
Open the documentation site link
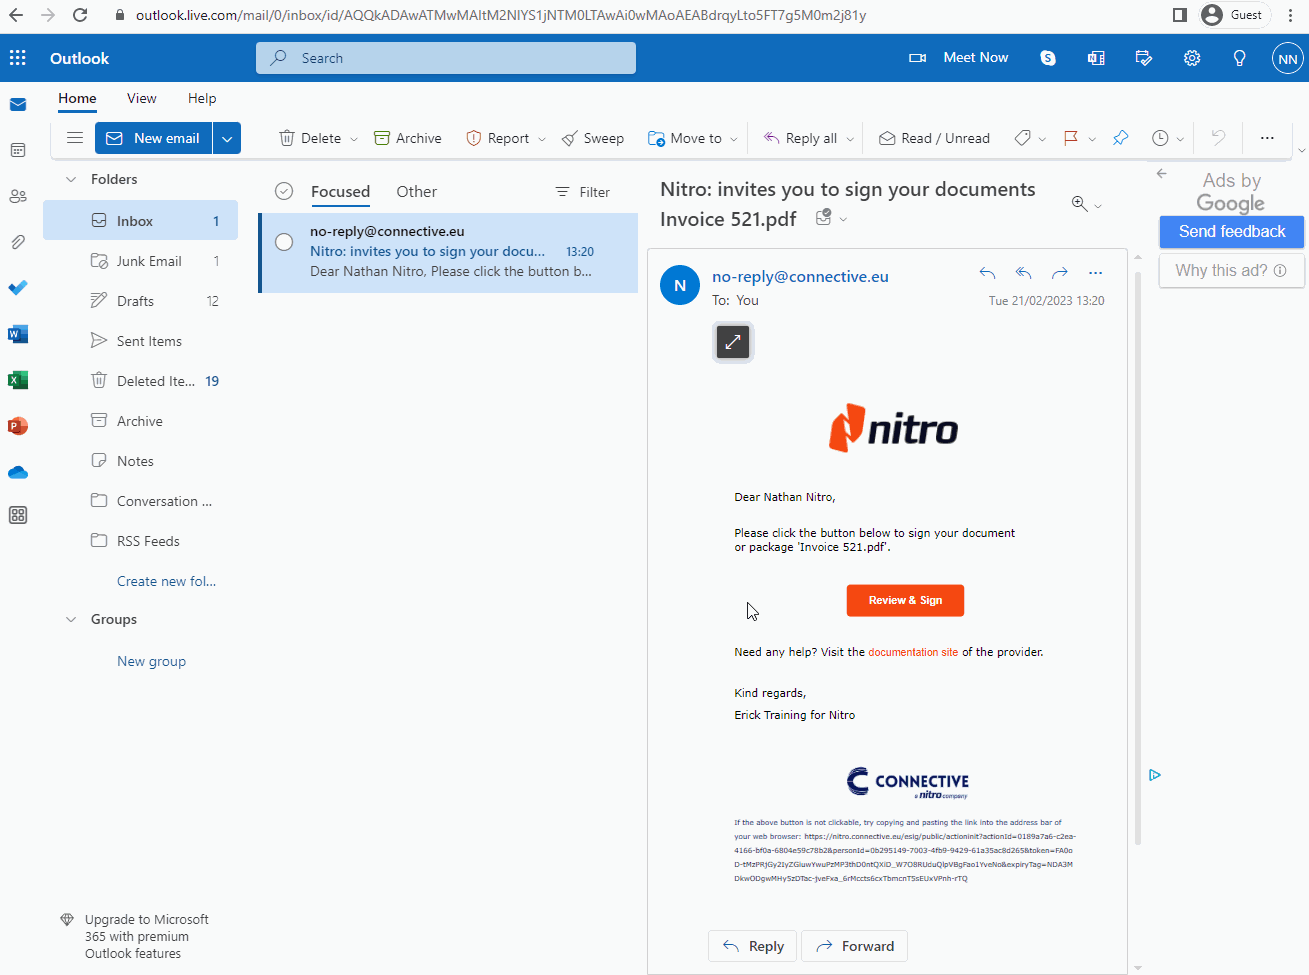(x=912, y=652)
